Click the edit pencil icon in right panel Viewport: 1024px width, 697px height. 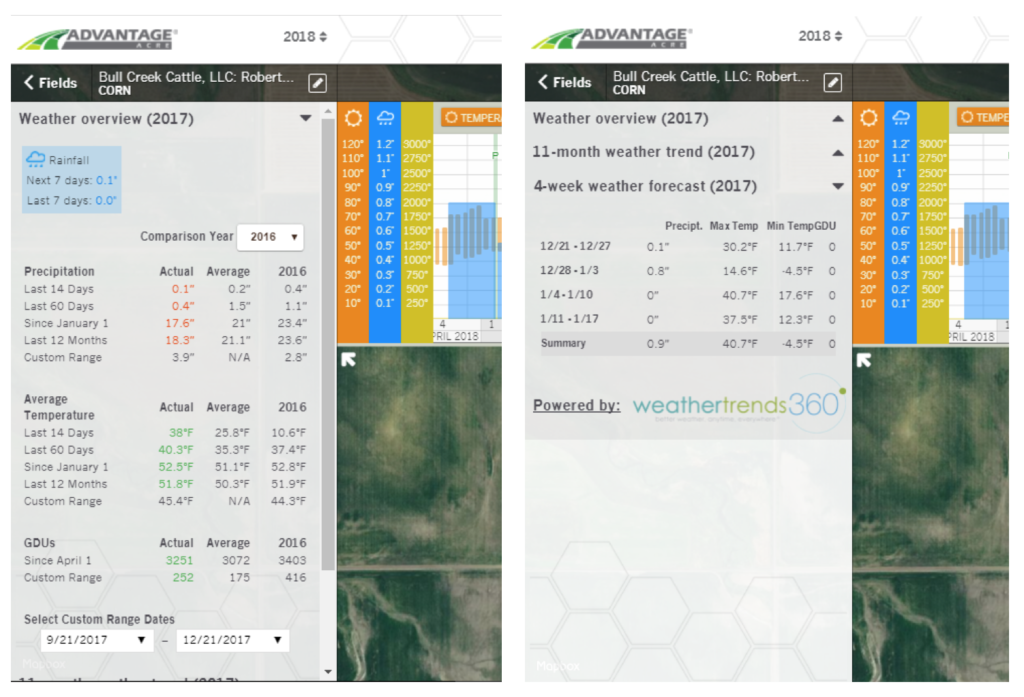(832, 83)
